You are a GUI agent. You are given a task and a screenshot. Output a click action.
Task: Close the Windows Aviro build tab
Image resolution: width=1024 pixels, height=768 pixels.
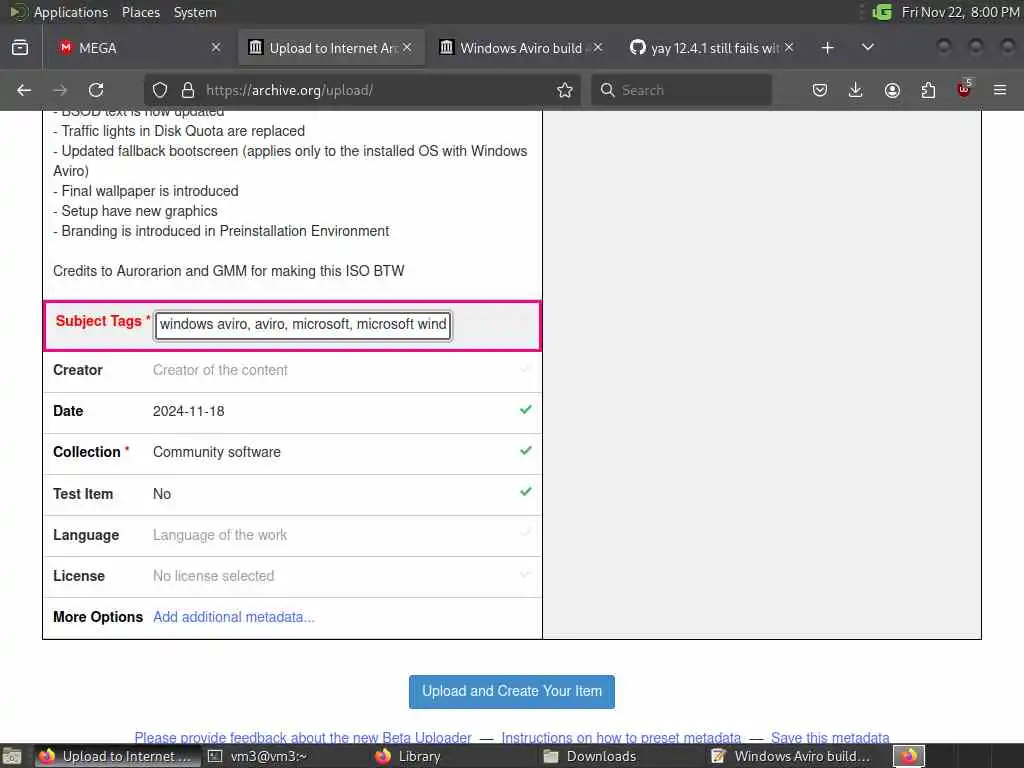598,48
